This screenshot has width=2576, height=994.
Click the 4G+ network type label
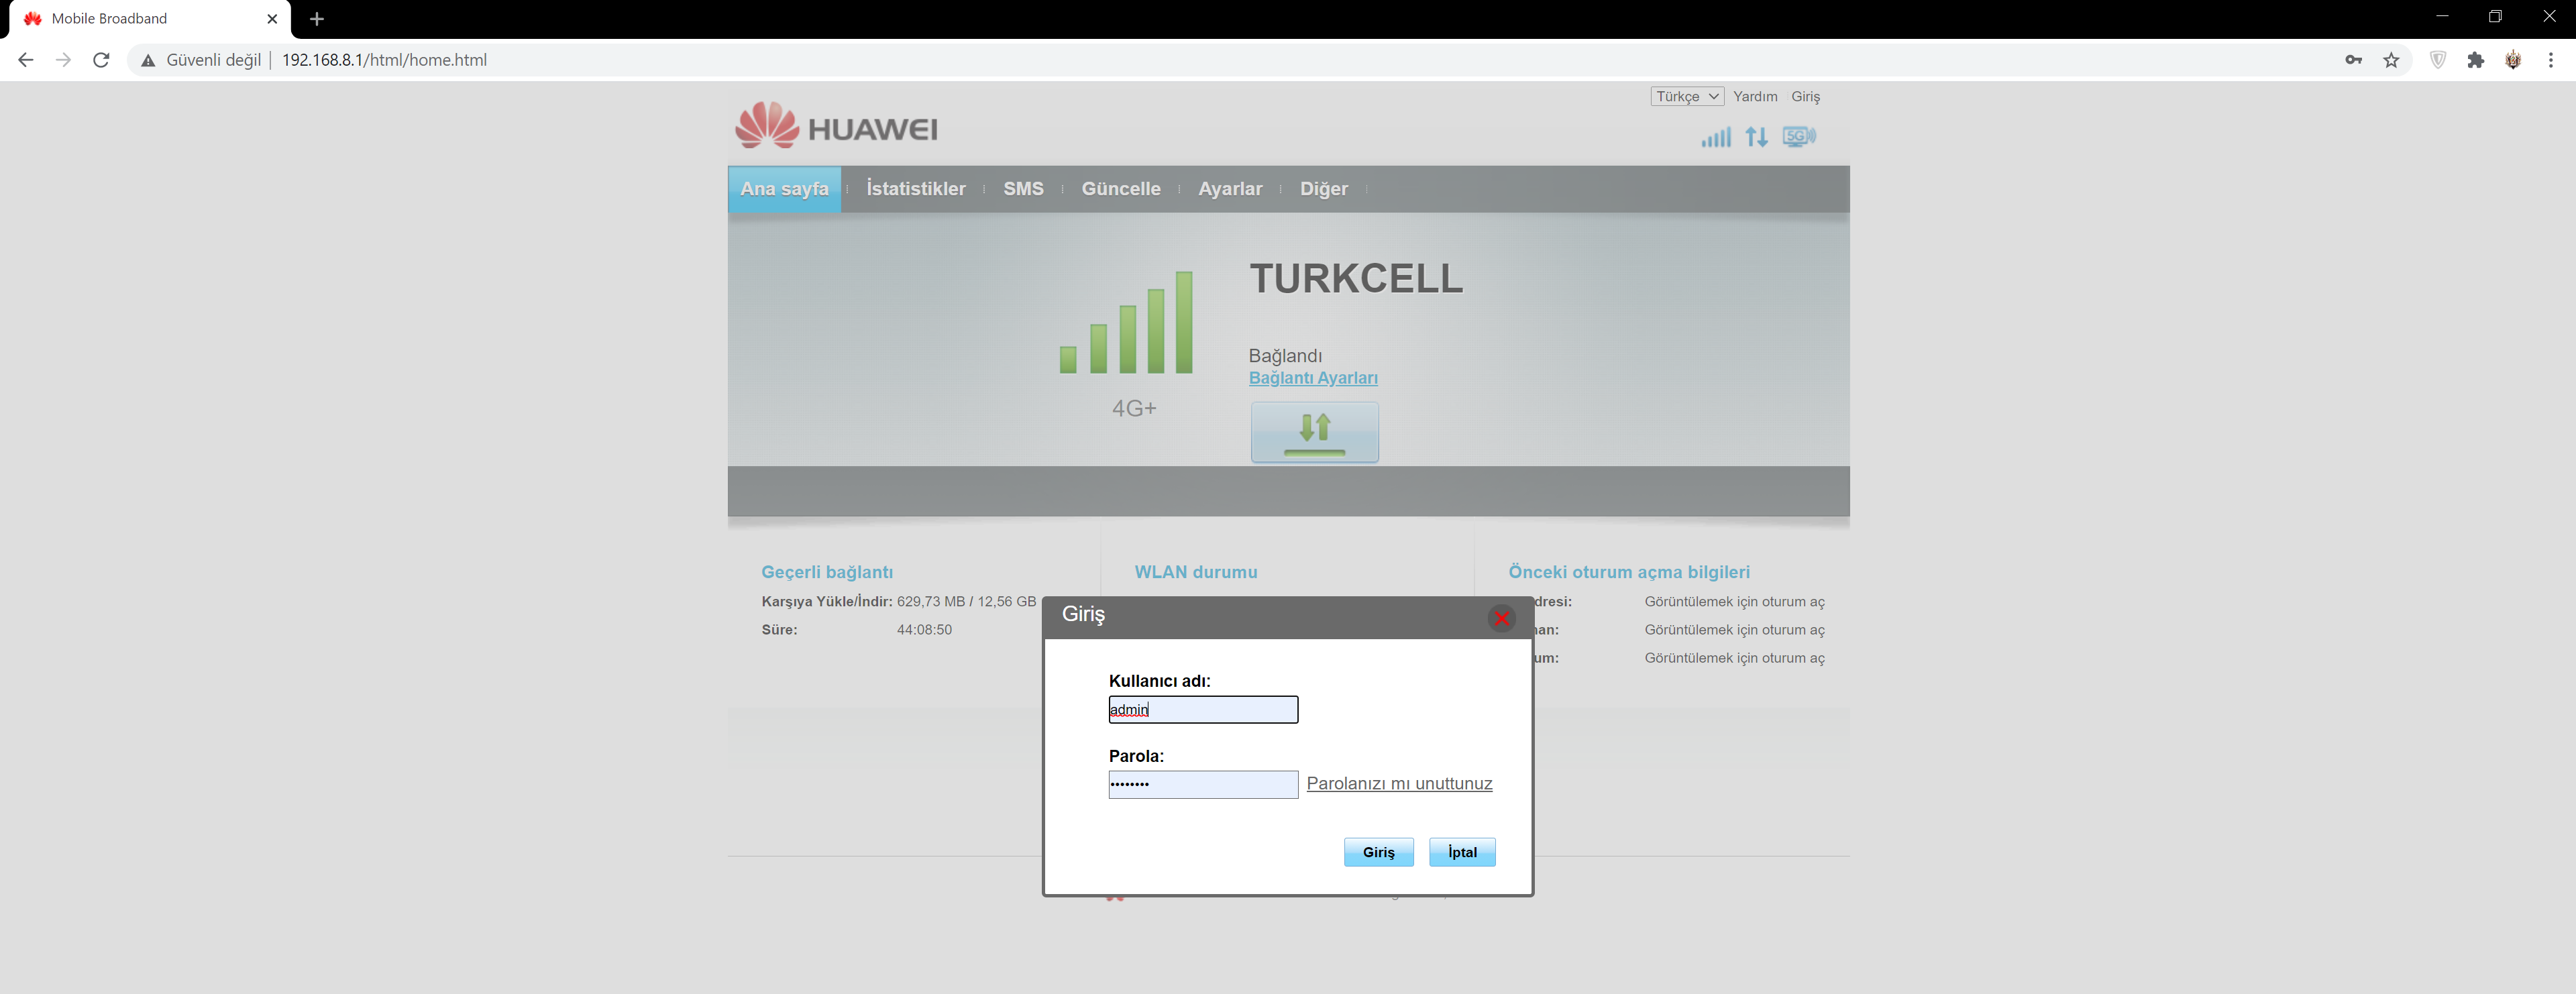(x=1134, y=408)
